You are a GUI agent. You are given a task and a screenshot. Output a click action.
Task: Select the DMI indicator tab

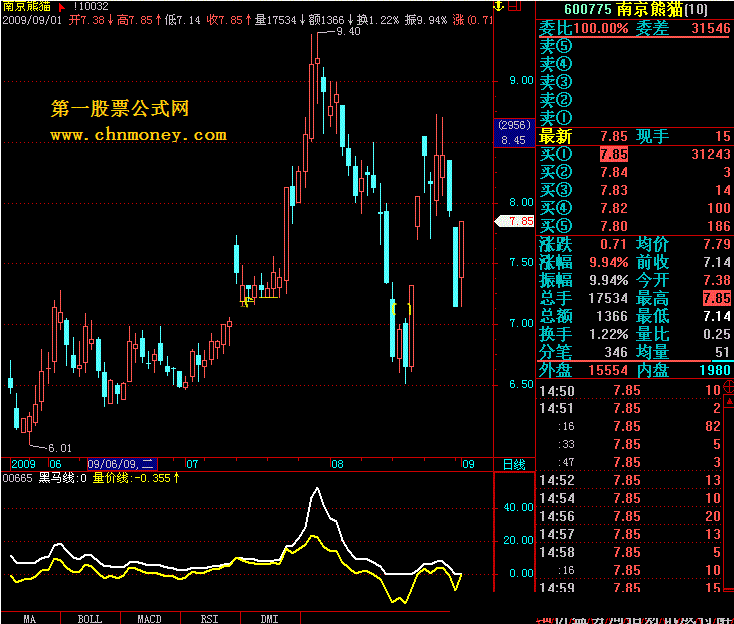point(270,618)
